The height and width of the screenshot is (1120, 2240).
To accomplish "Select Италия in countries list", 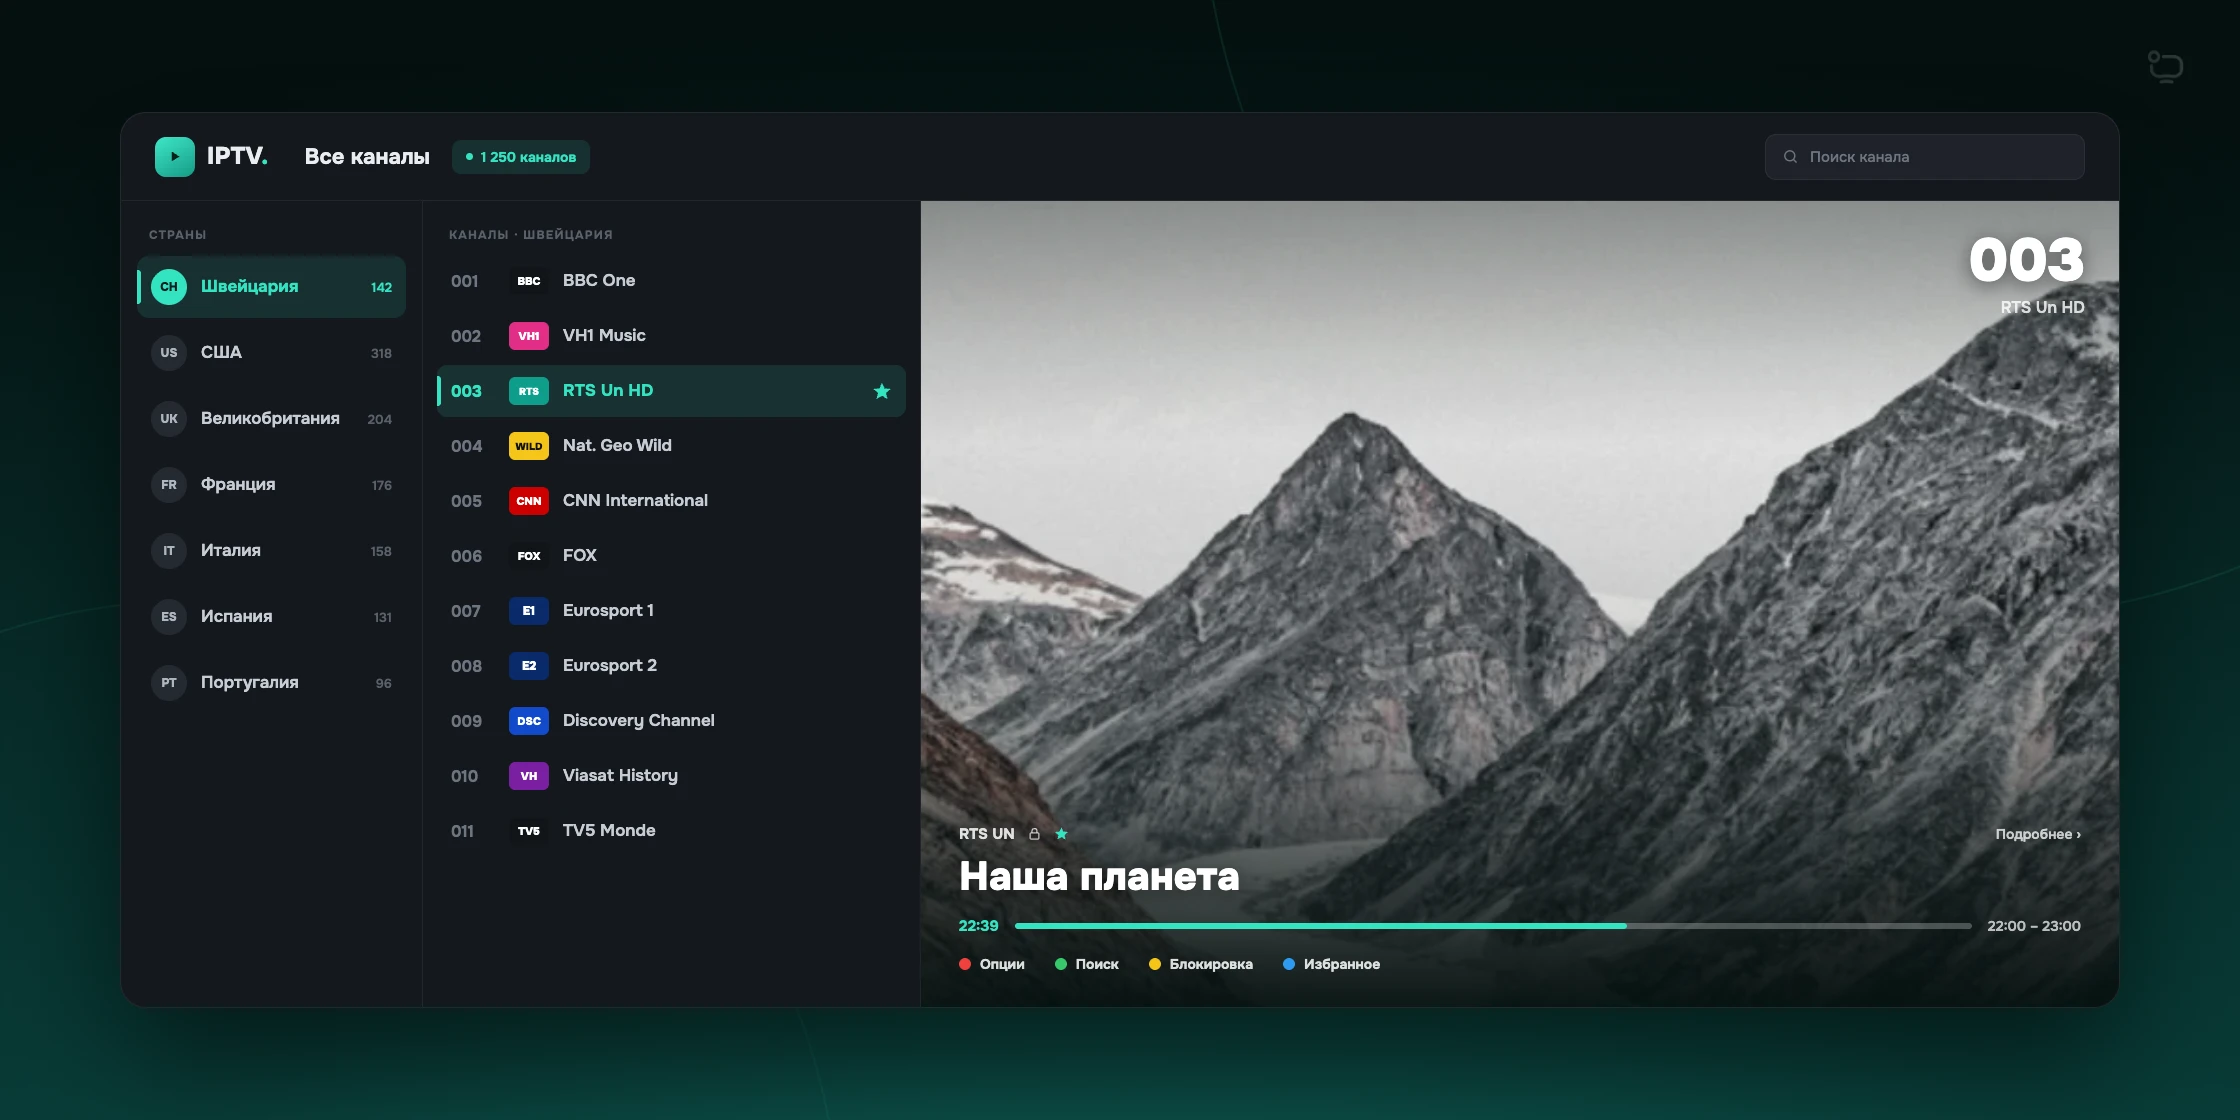I will pyautogui.click(x=271, y=551).
